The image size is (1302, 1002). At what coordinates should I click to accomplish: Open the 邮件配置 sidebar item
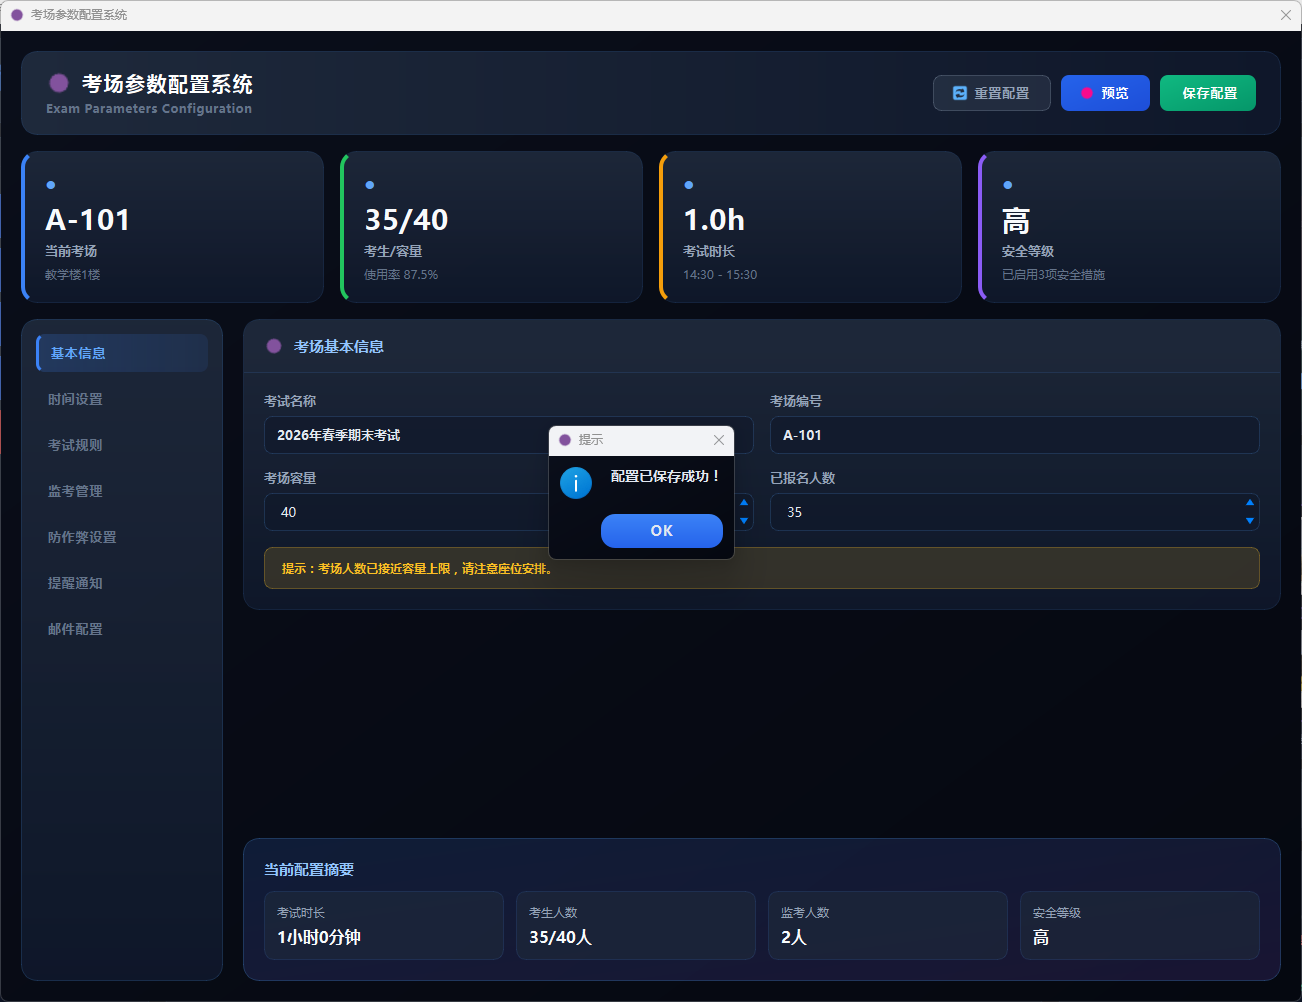(122, 629)
